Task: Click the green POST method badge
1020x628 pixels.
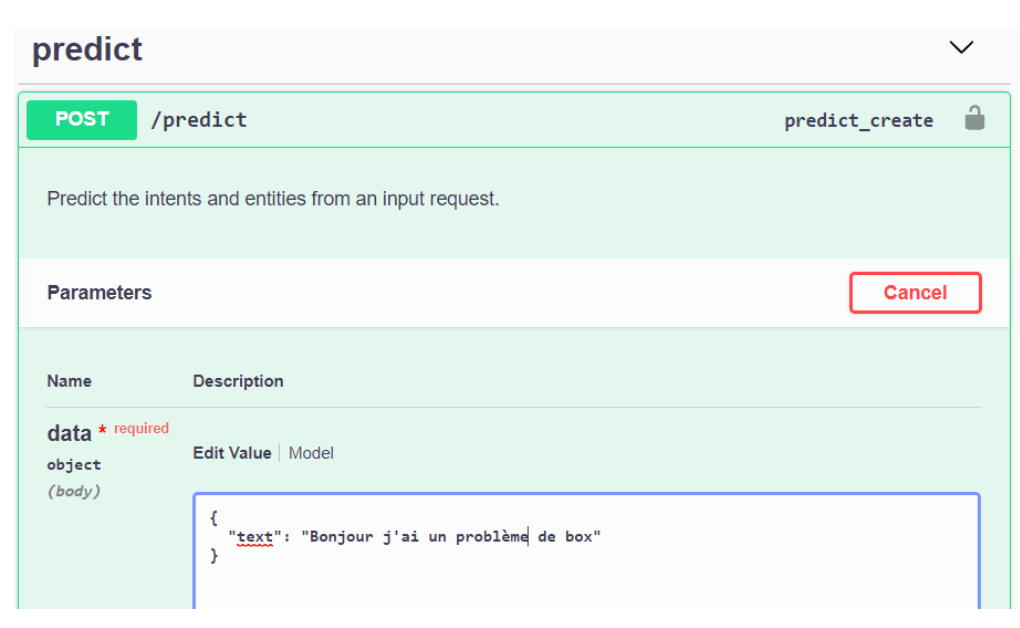Action: click(82, 120)
